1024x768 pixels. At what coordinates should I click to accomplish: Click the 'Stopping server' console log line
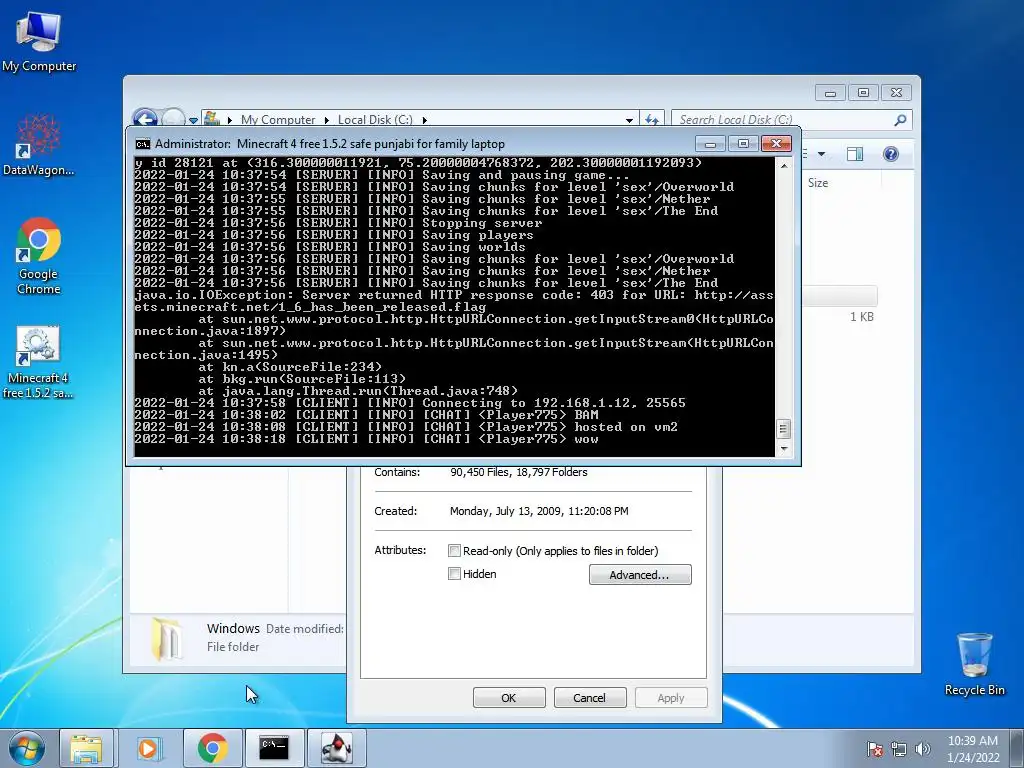point(338,223)
